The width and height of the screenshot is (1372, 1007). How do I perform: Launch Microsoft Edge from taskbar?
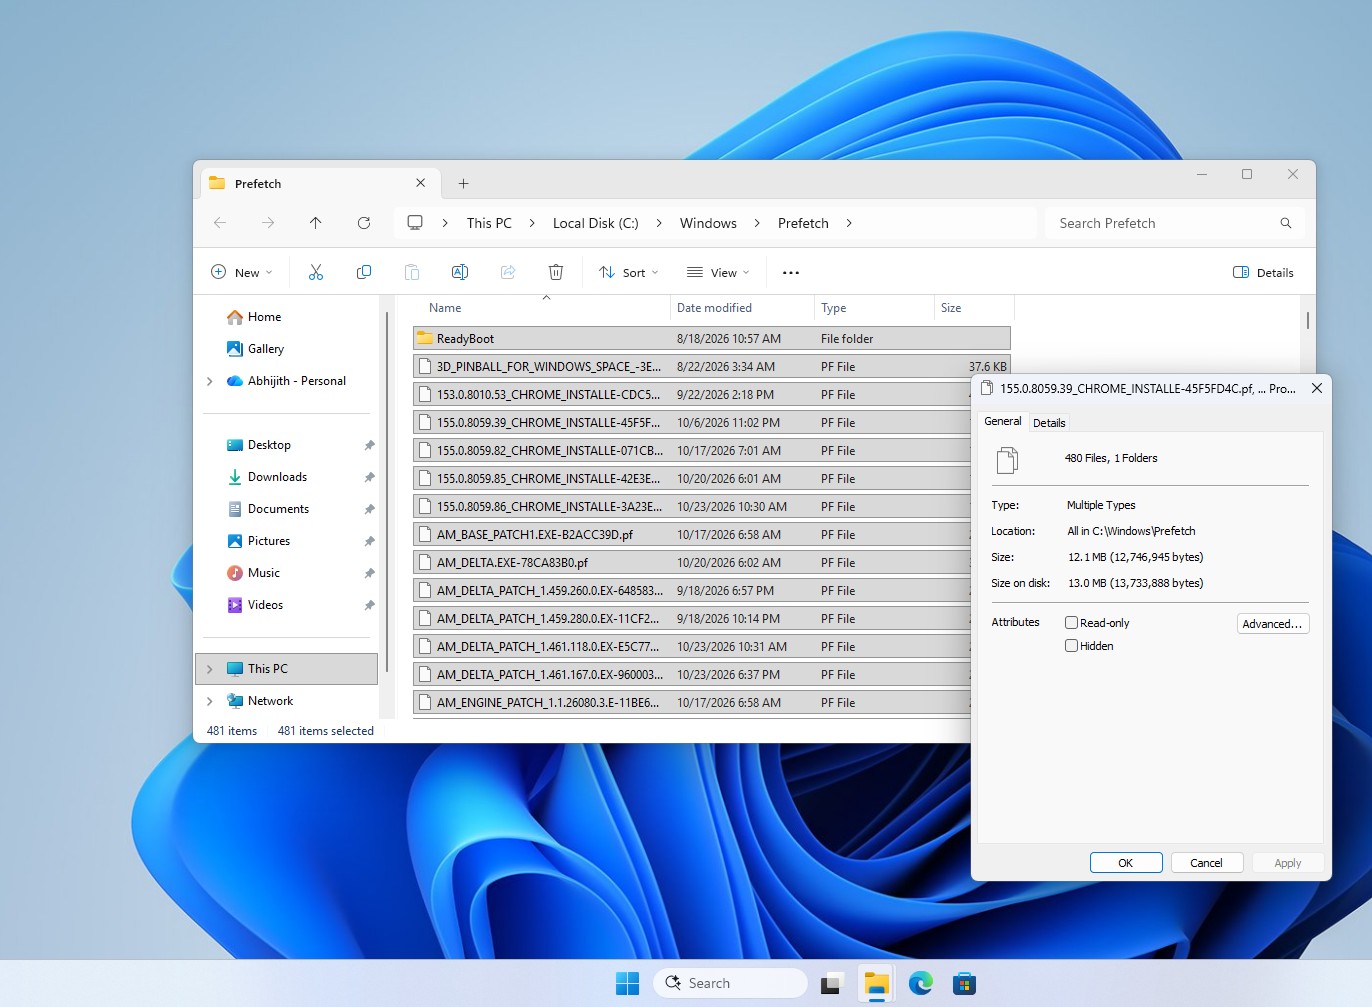pyautogui.click(x=921, y=983)
